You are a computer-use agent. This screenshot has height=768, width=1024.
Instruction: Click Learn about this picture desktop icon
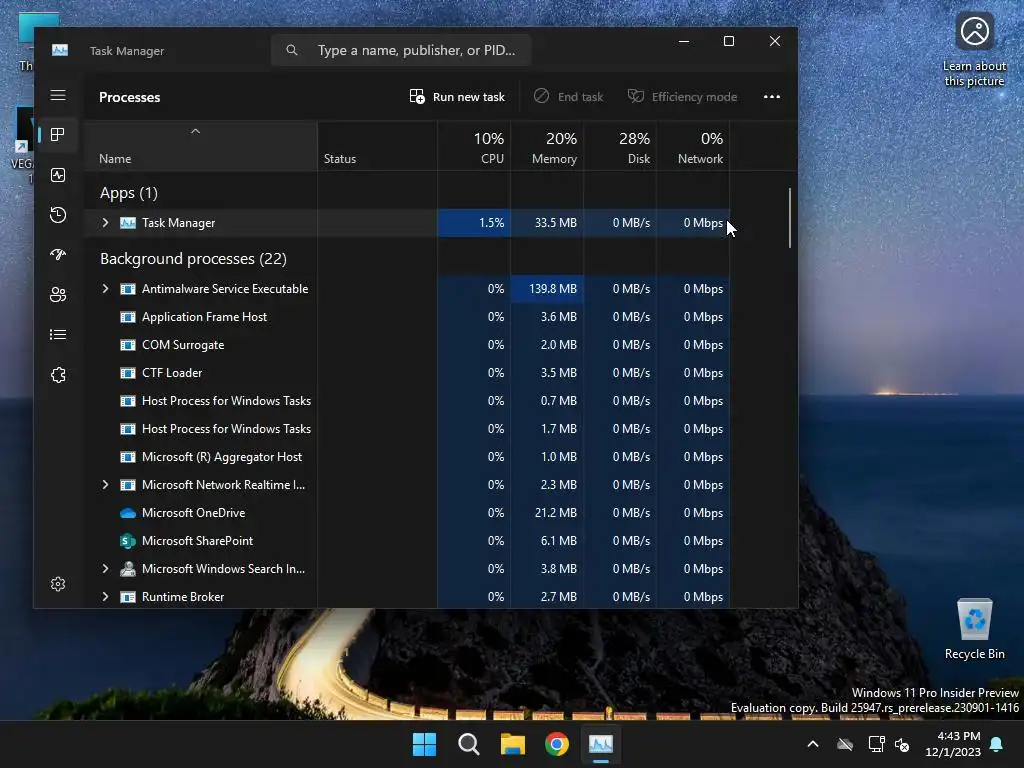click(974, 50)
